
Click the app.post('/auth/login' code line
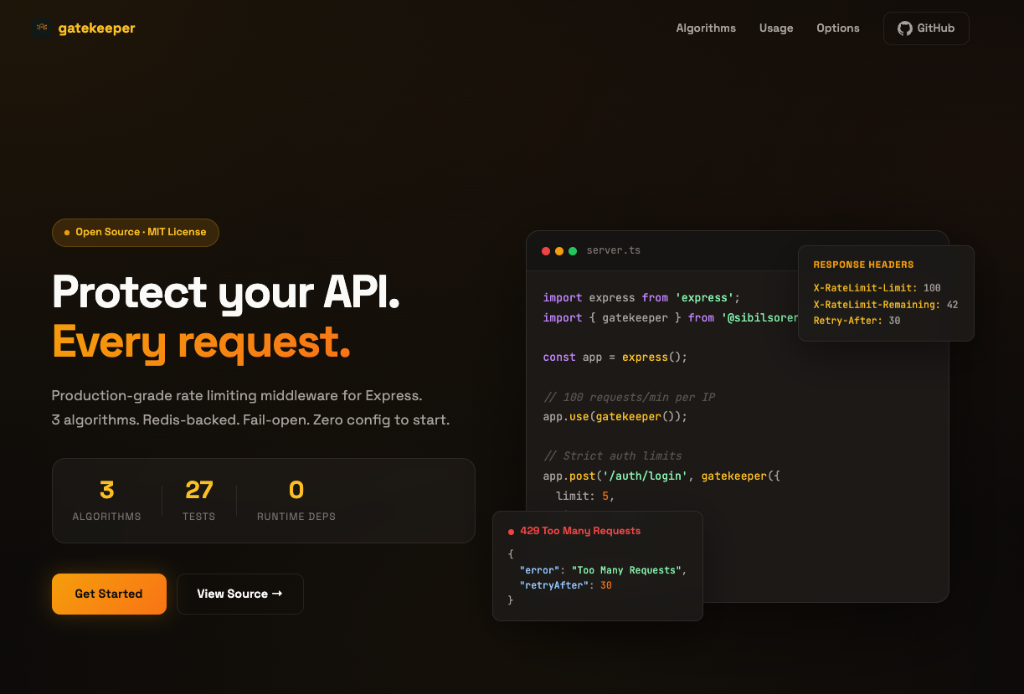[x=662, y=476]
